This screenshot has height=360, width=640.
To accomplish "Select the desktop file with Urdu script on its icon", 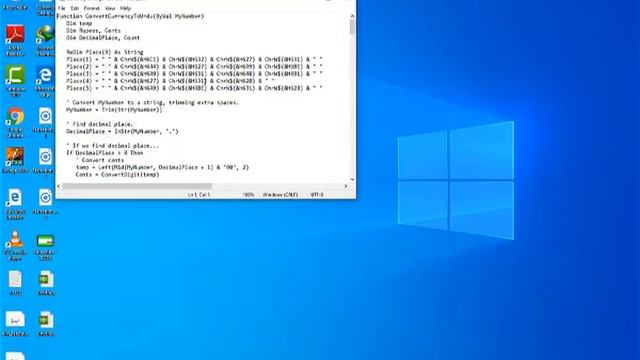I will pyautogui.click(x=15, y=323).
